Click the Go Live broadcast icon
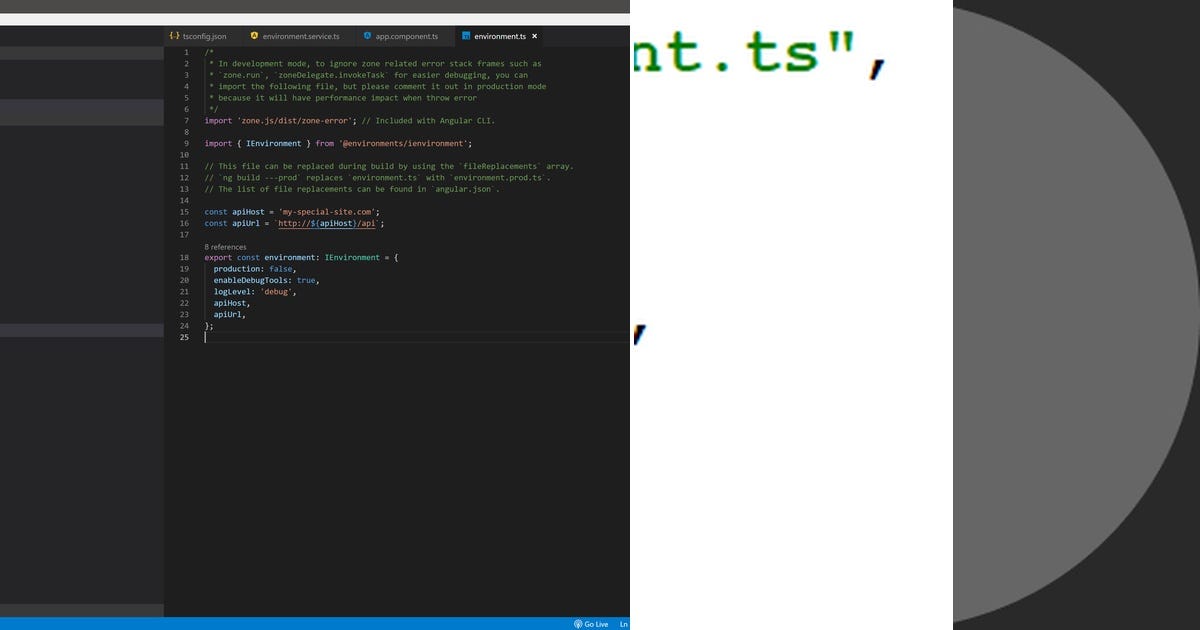The image size is (1200, 630). 578,624
